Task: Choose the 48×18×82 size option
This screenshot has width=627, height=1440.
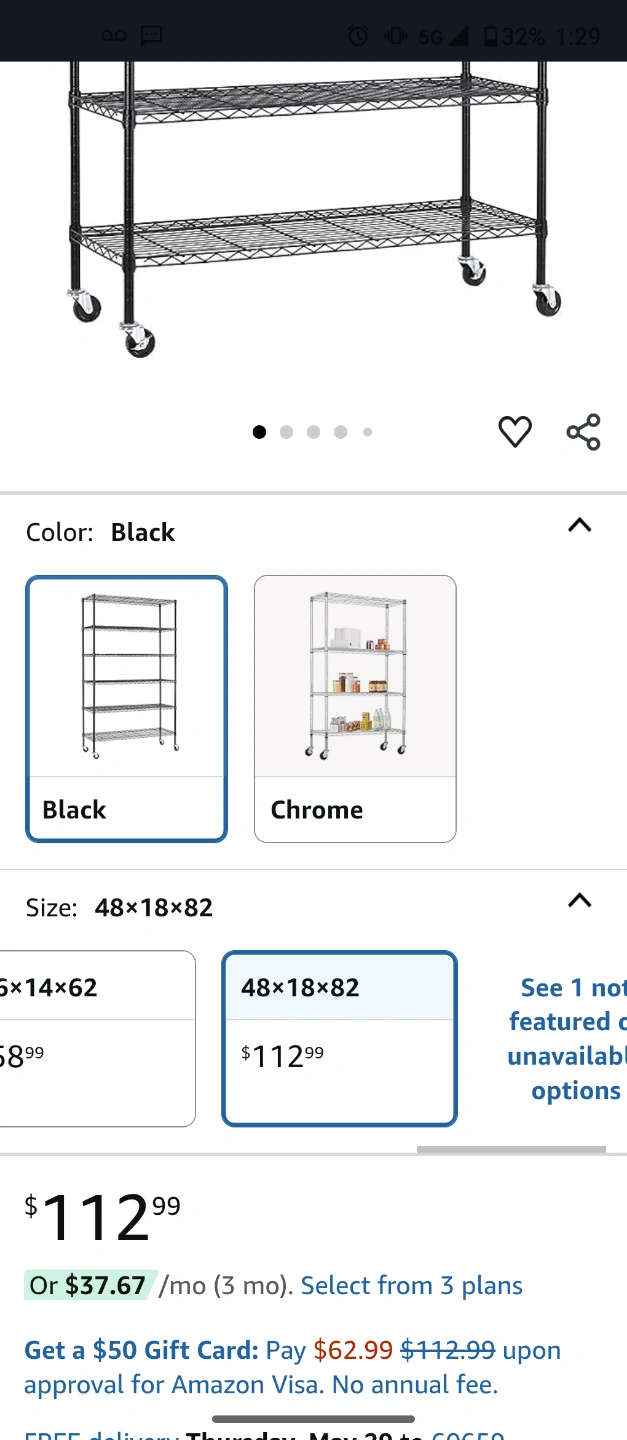Action: [340, 1038]
